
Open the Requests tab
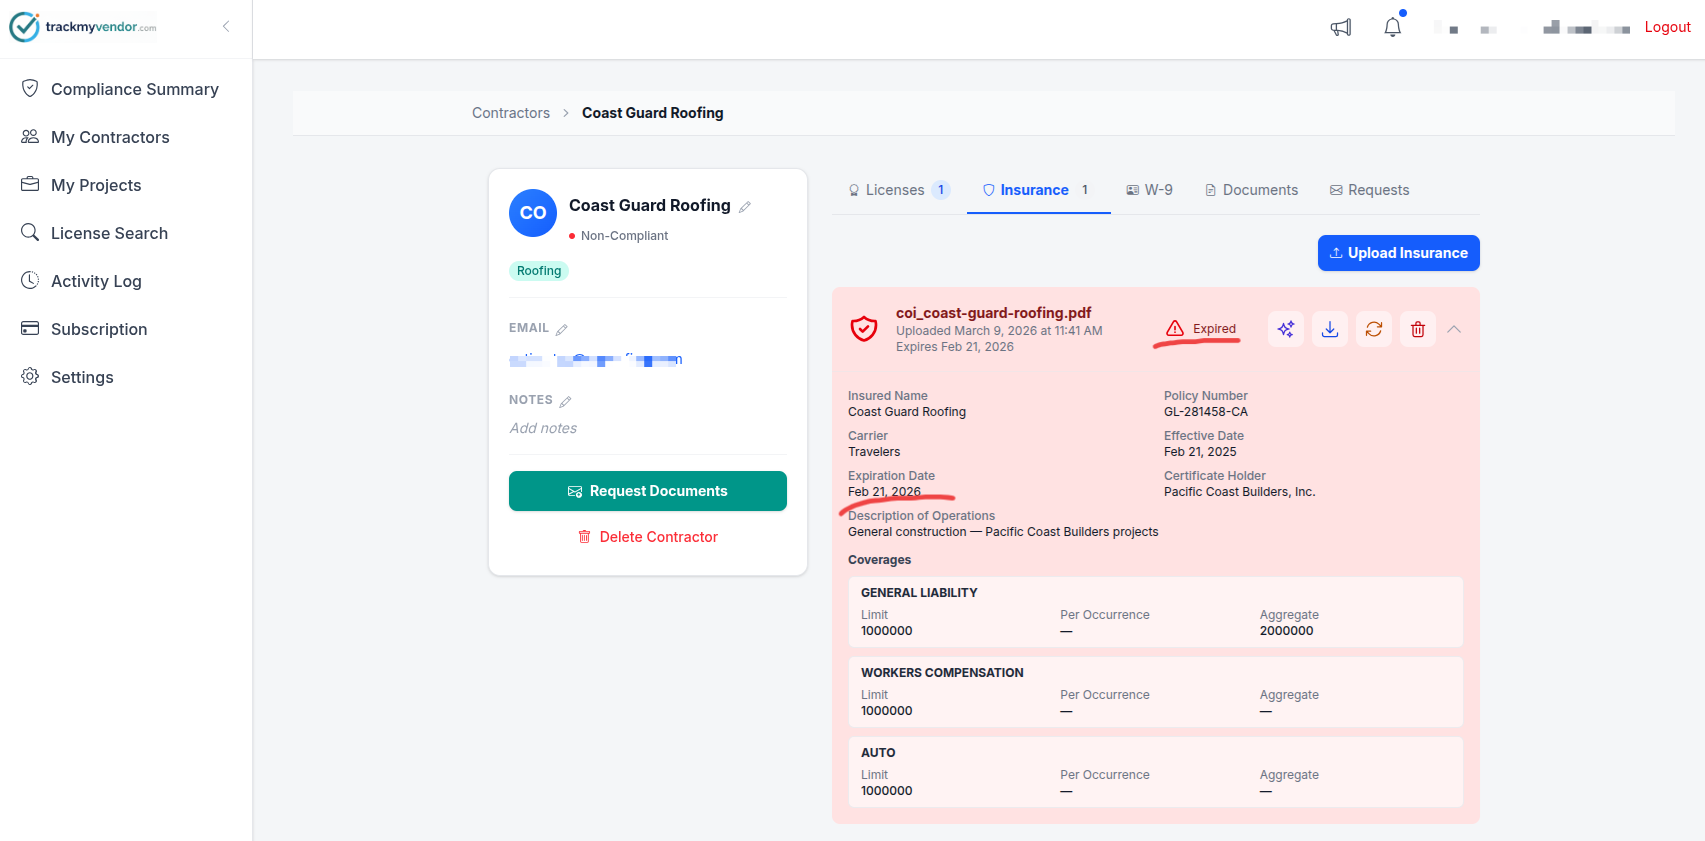coord(1369,190)
